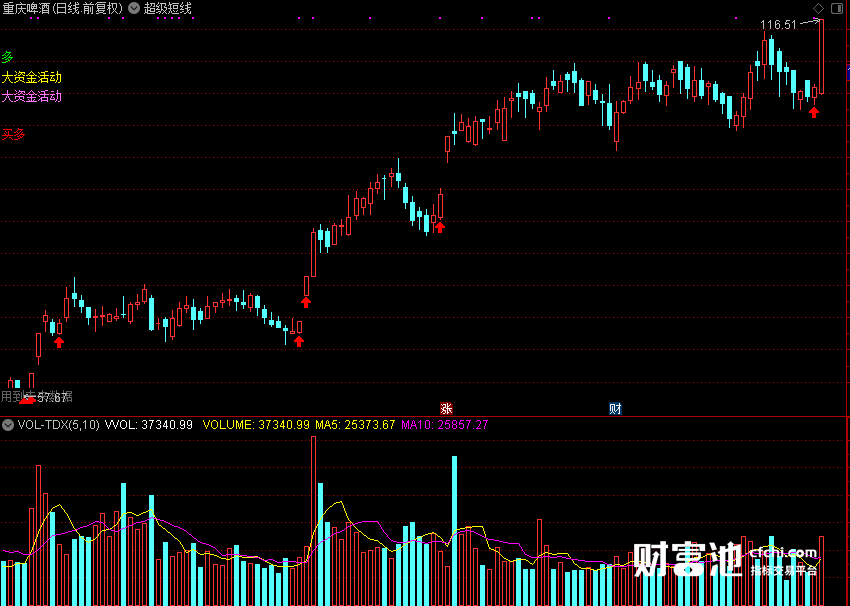Click the yellow 大资金活动 label

31,77
